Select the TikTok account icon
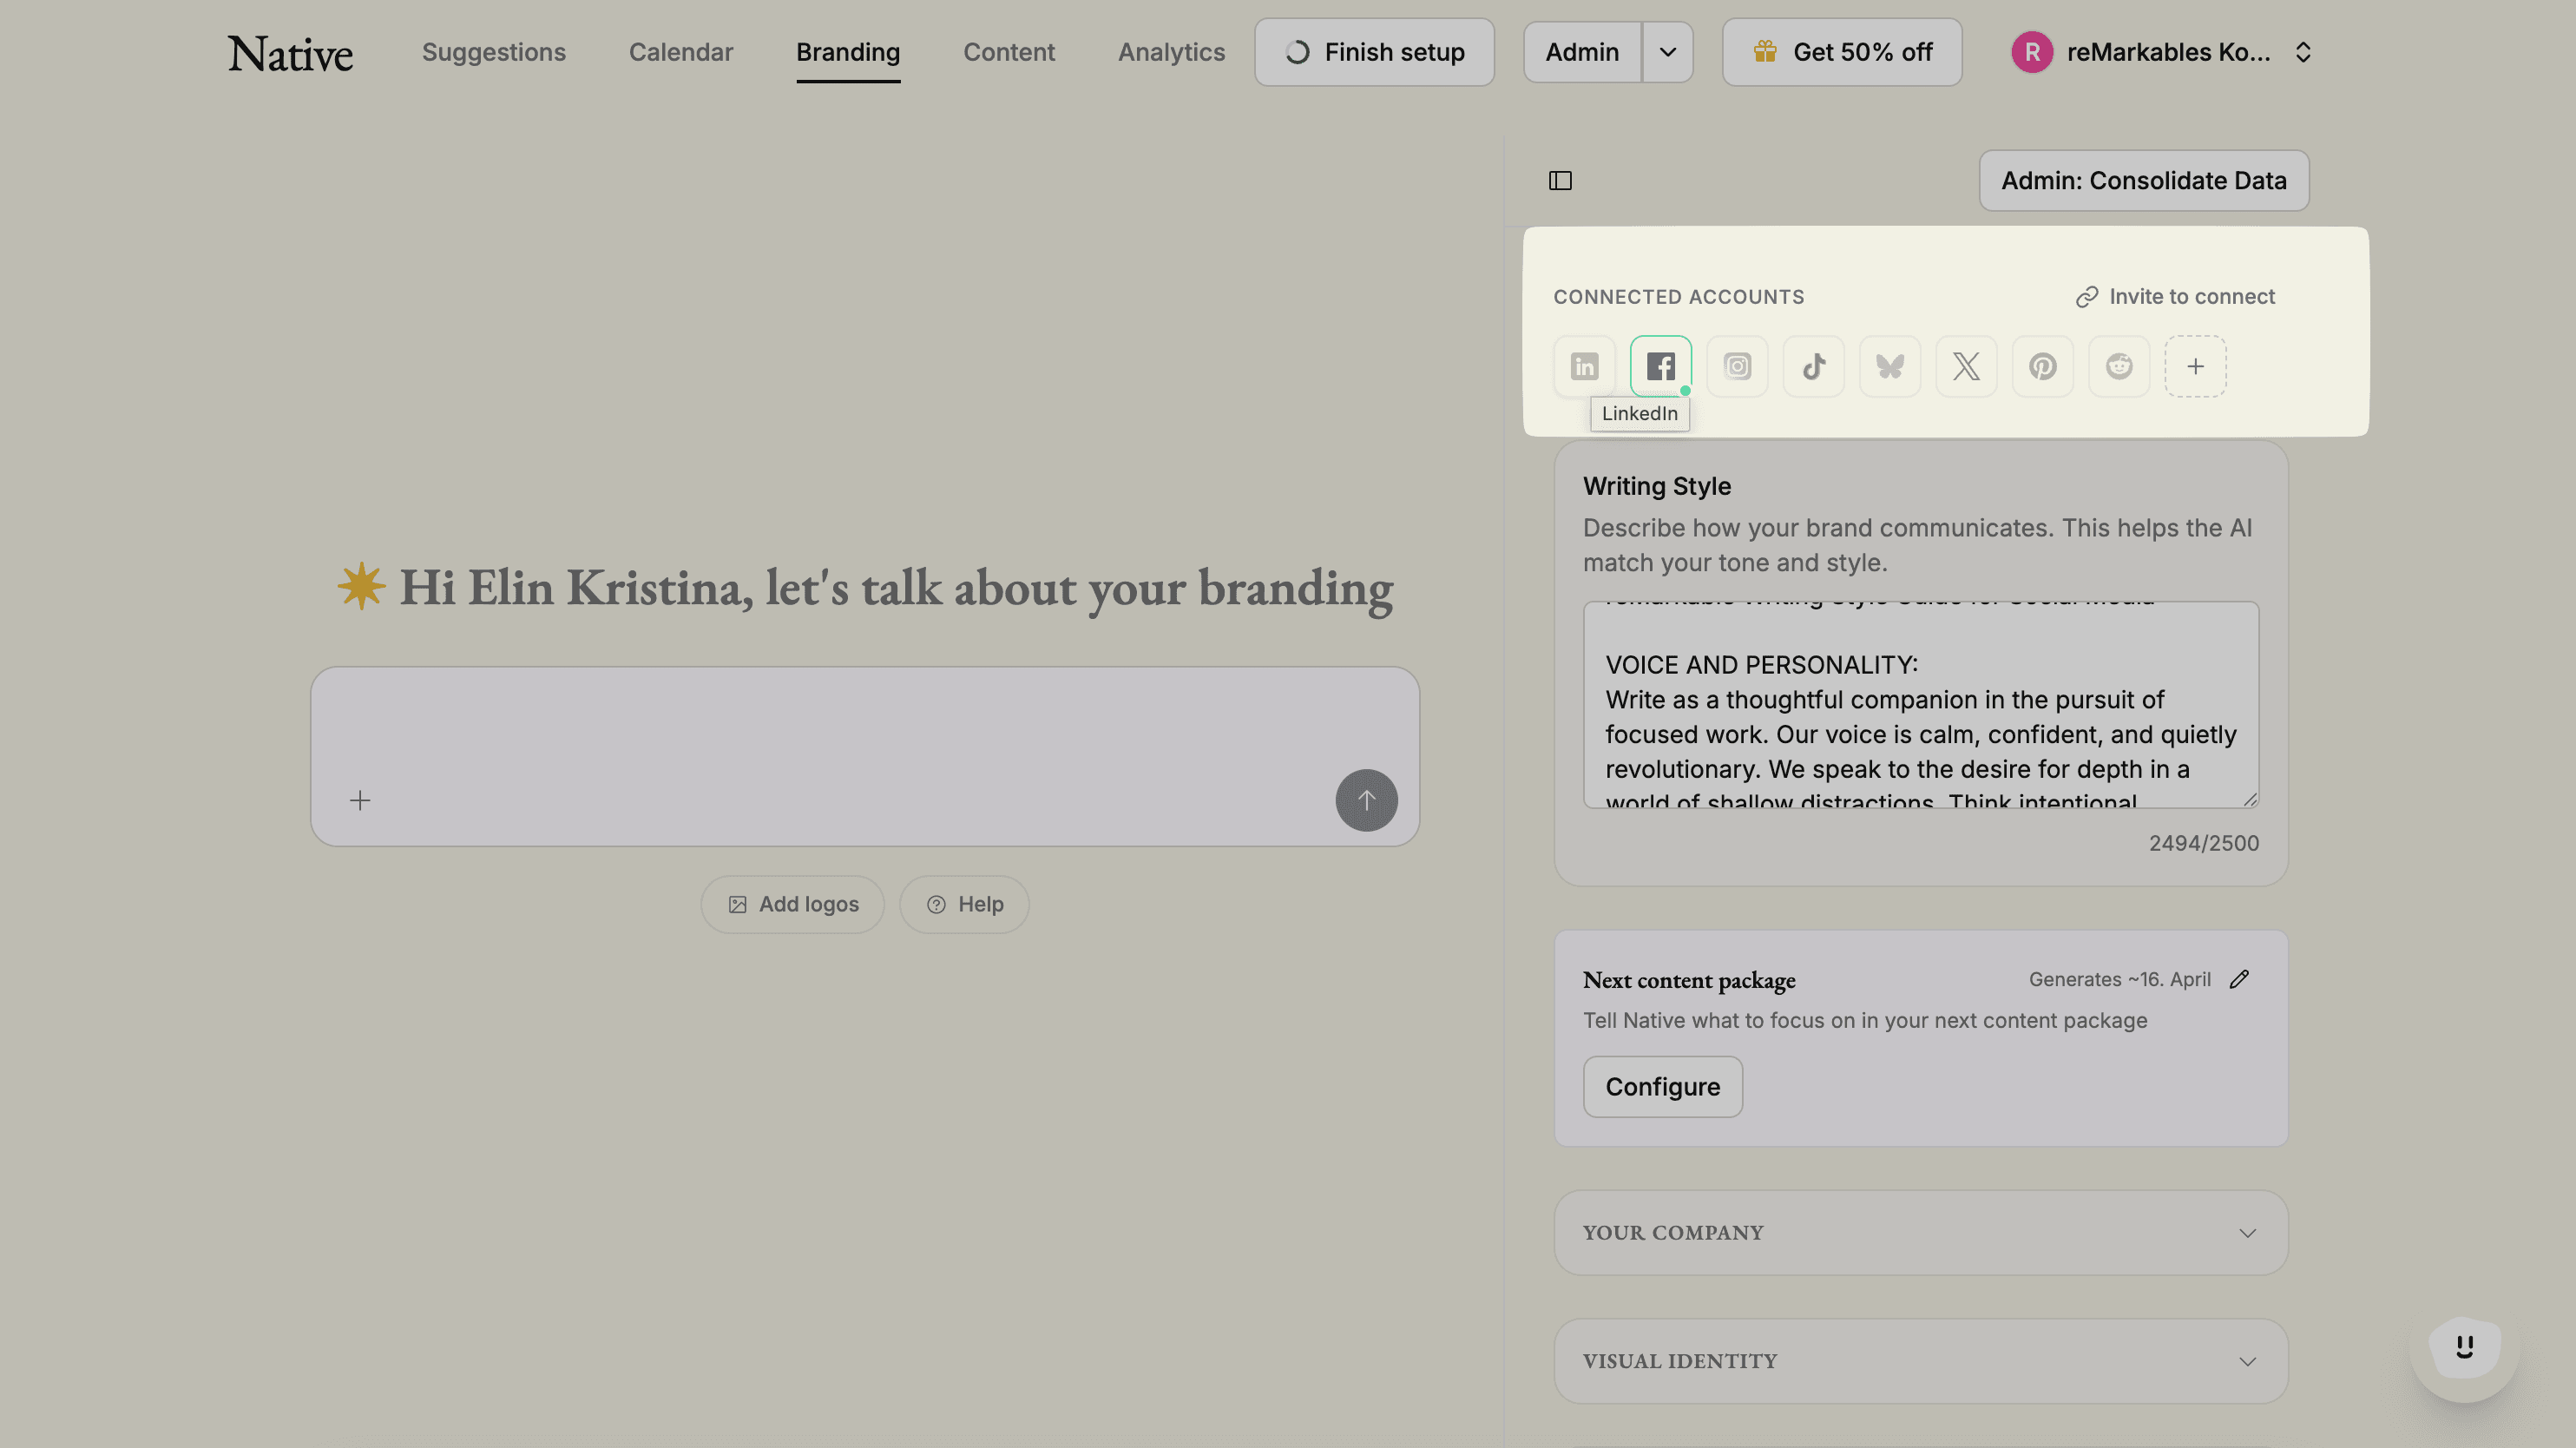2576x1448 pixels. coord(1813,366)
